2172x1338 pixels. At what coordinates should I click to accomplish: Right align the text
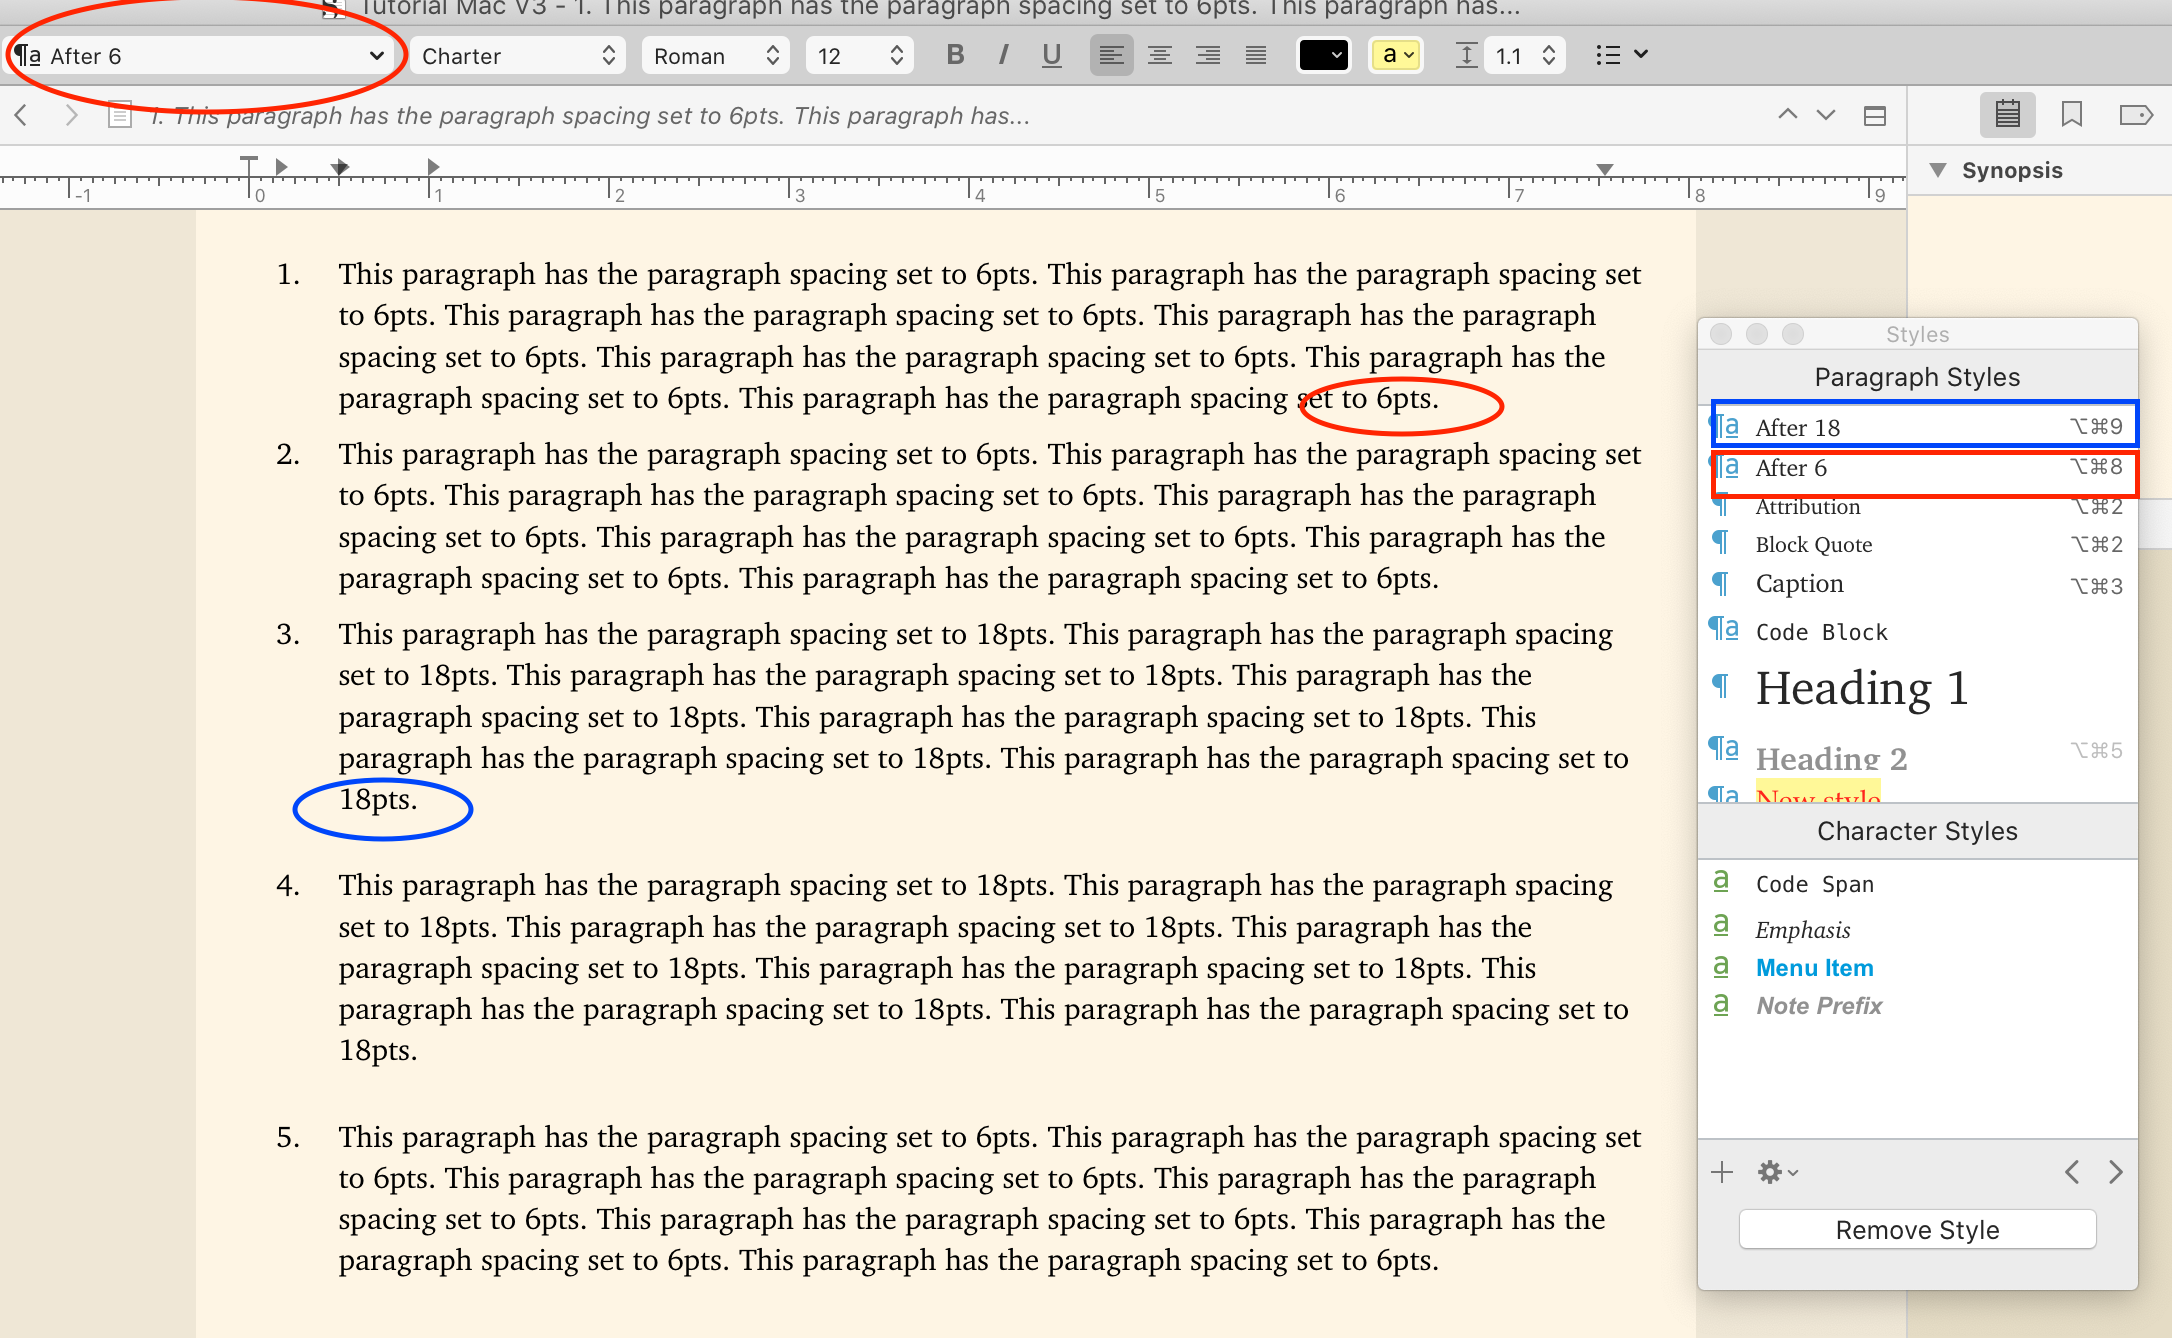coord(1208,55)
